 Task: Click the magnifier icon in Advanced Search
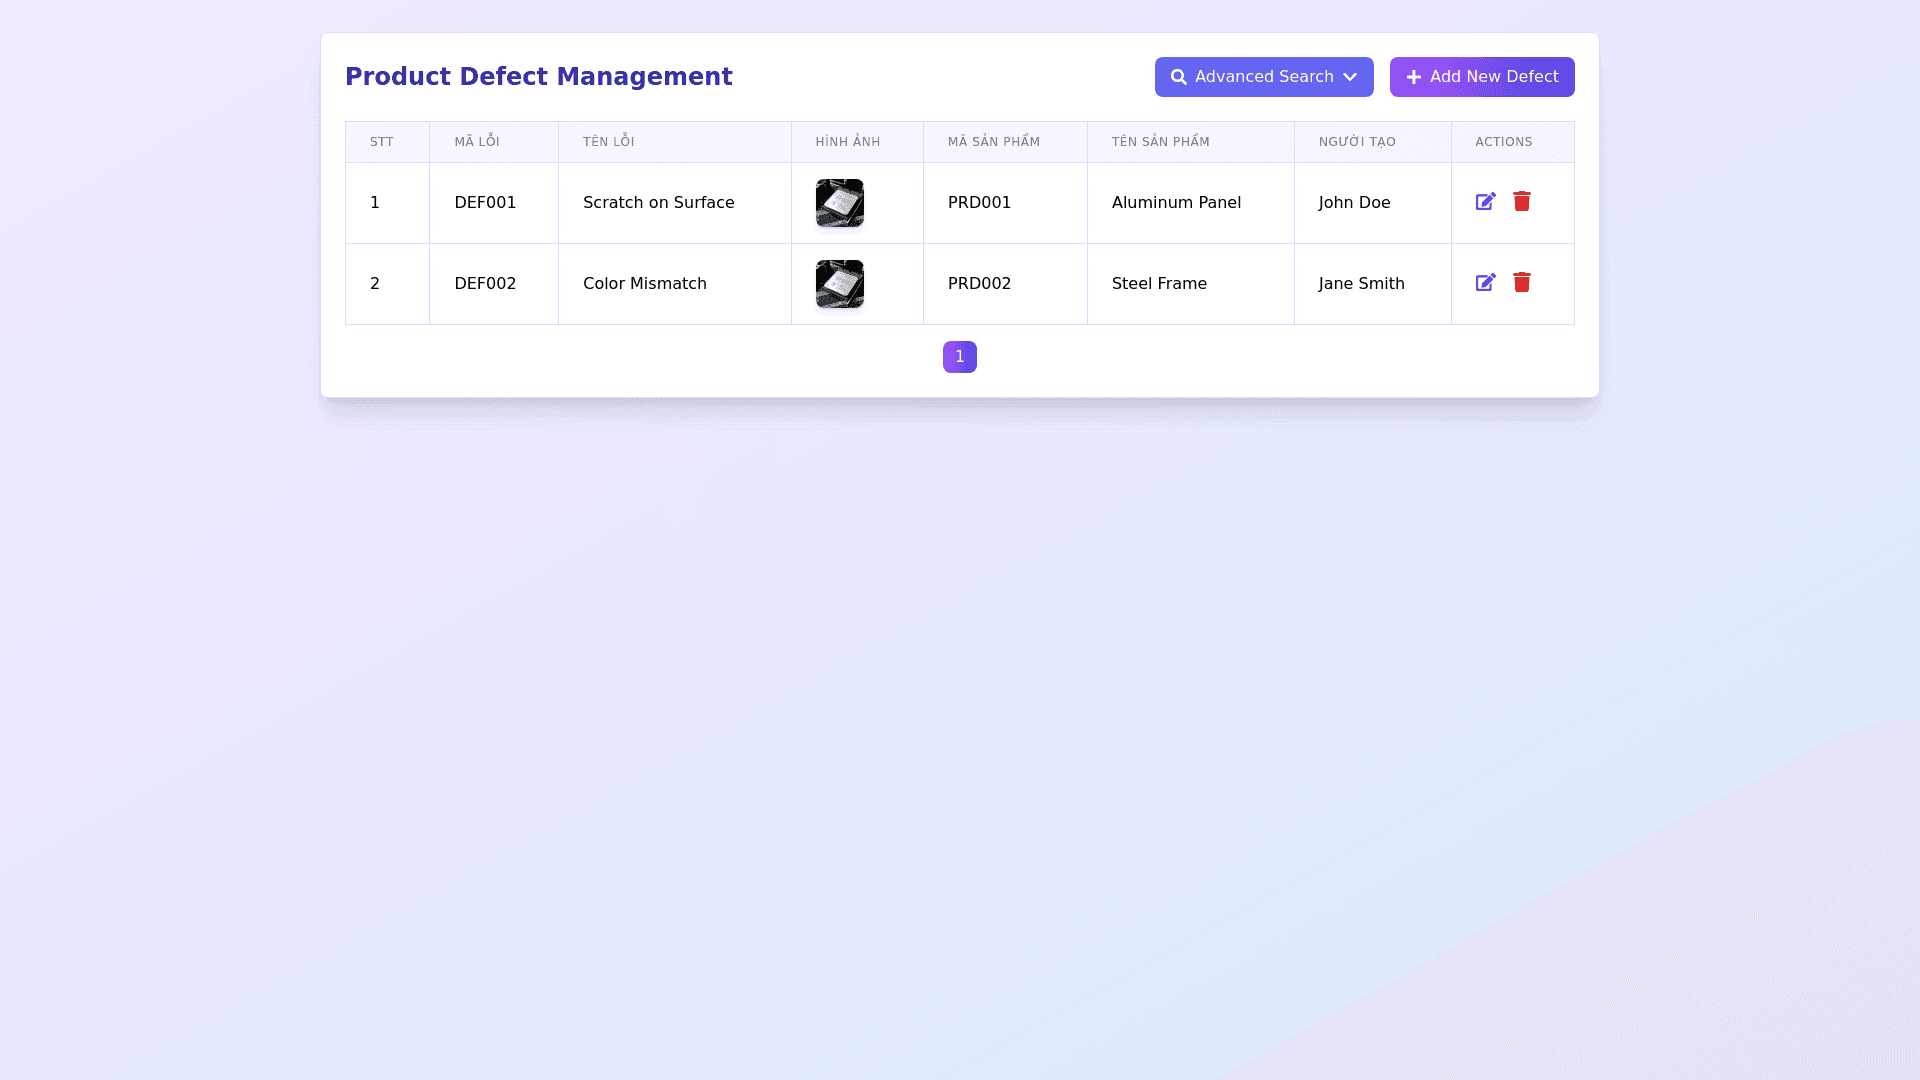point(1179,77)
